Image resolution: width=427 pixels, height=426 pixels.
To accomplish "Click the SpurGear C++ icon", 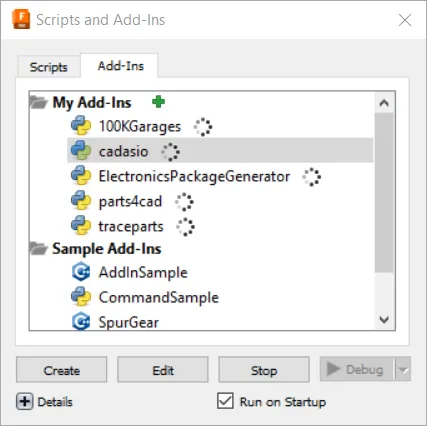I will 81,321.
